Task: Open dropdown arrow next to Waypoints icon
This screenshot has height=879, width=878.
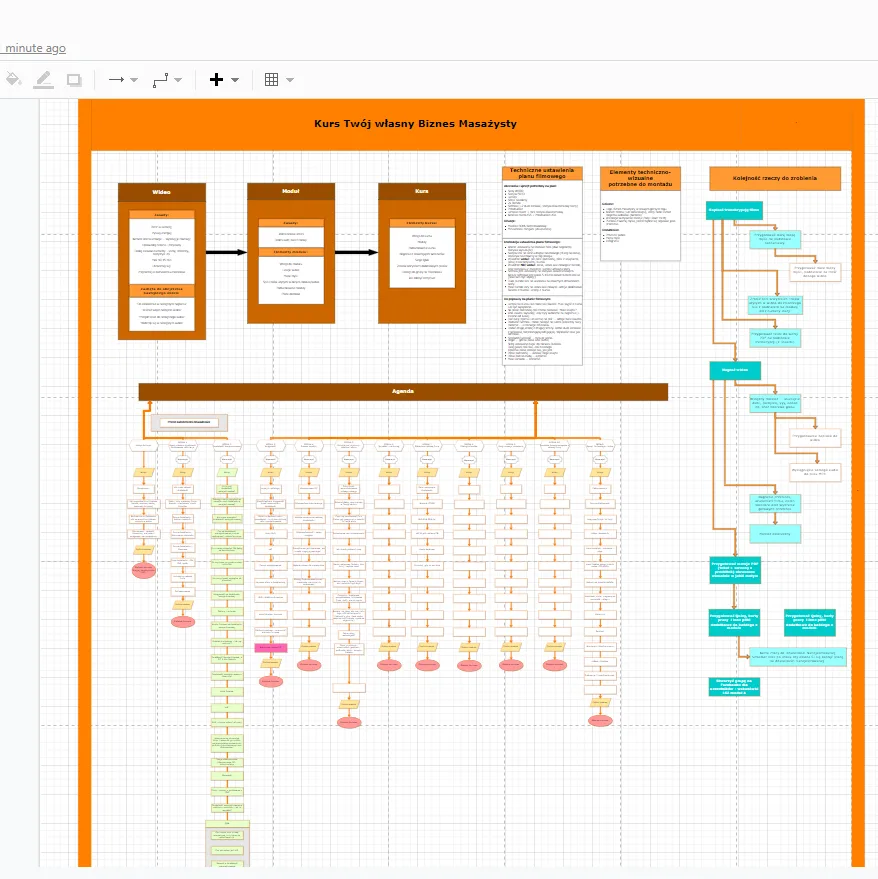Action: pos(178,80)
